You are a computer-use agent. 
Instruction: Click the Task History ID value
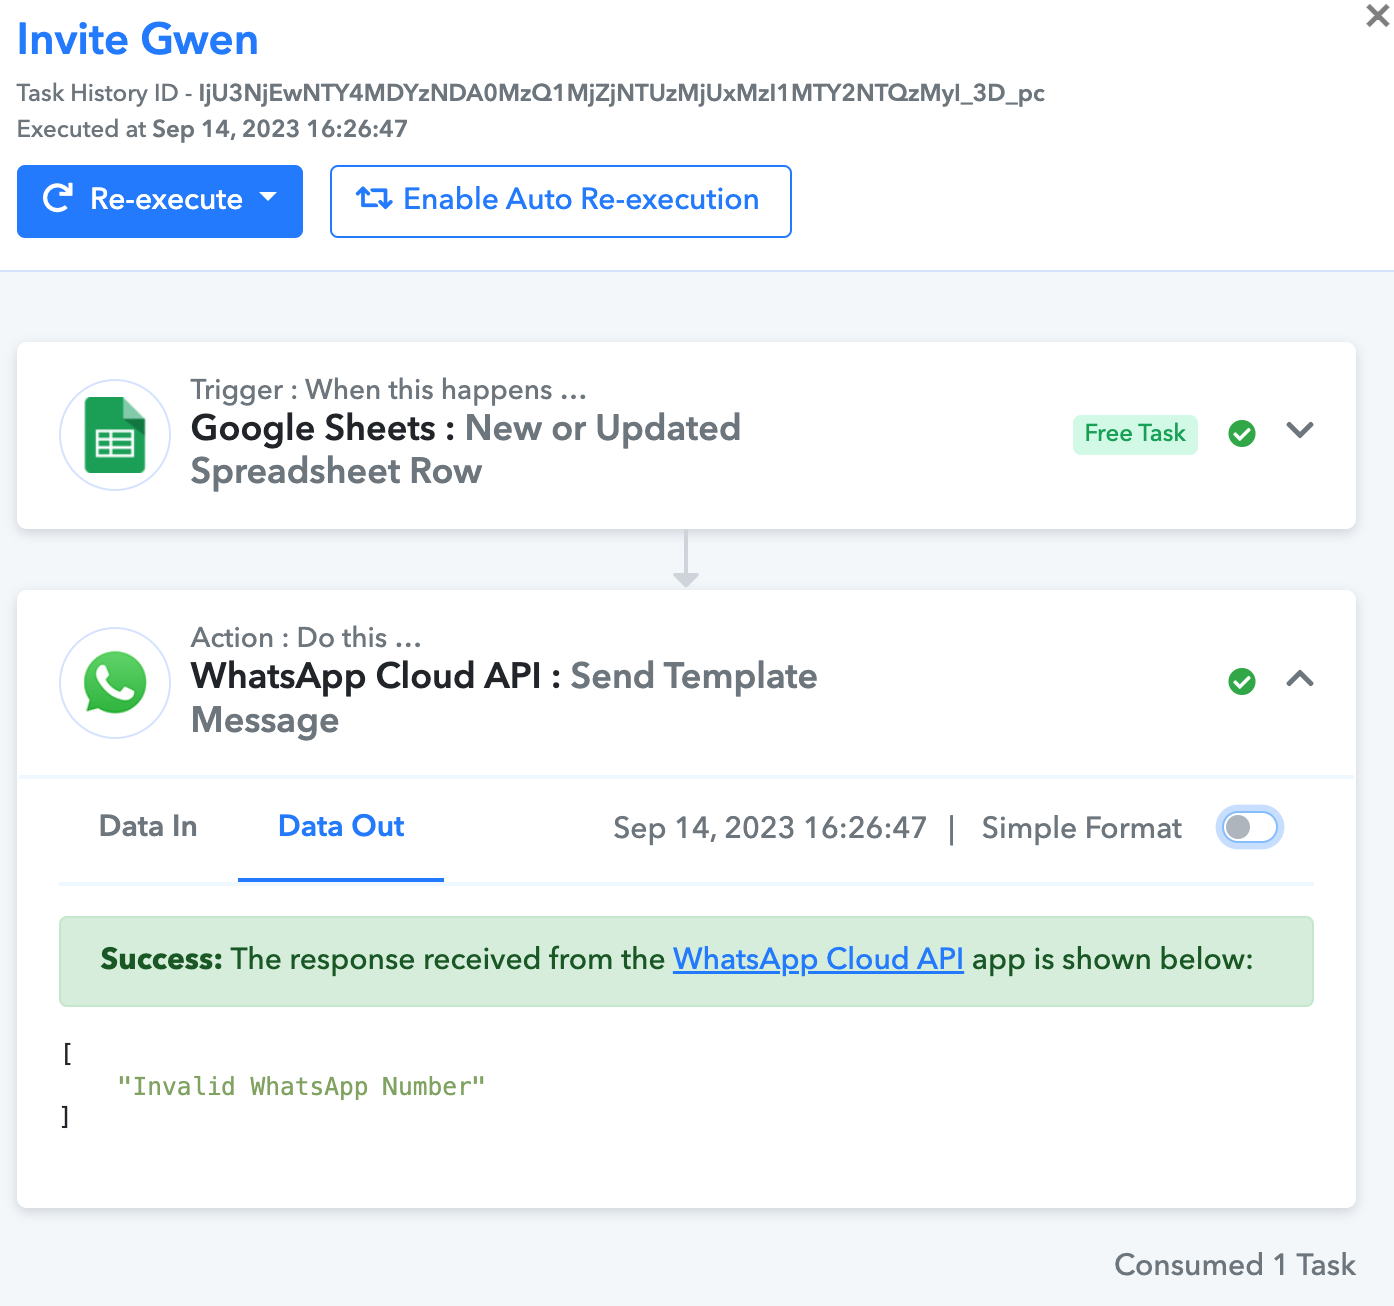click(x=622, y=93)
